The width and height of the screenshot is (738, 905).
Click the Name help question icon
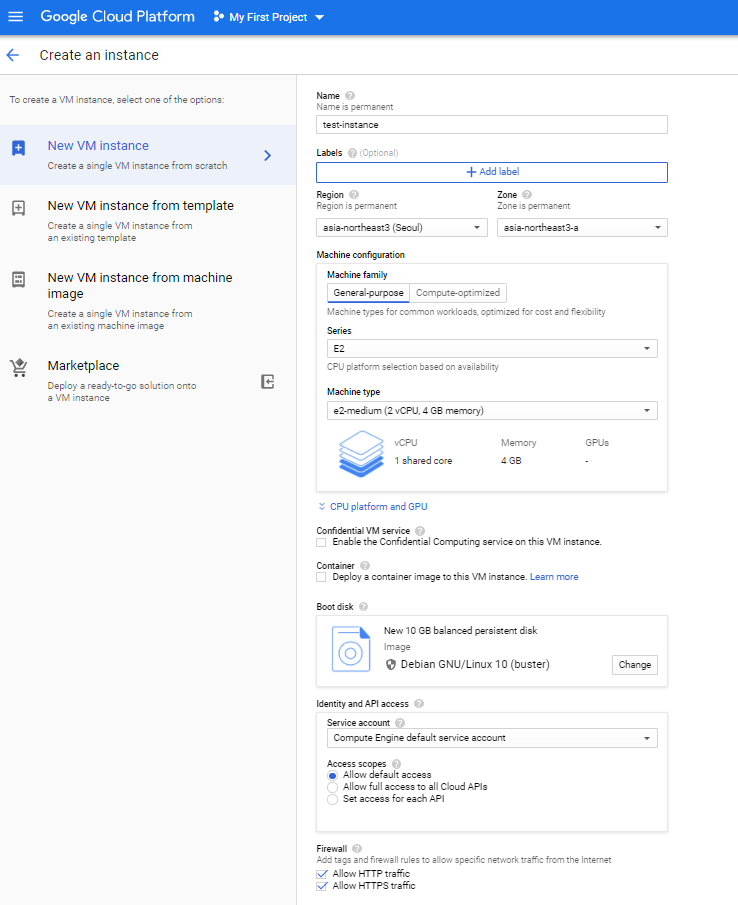[x=350, y=96]
